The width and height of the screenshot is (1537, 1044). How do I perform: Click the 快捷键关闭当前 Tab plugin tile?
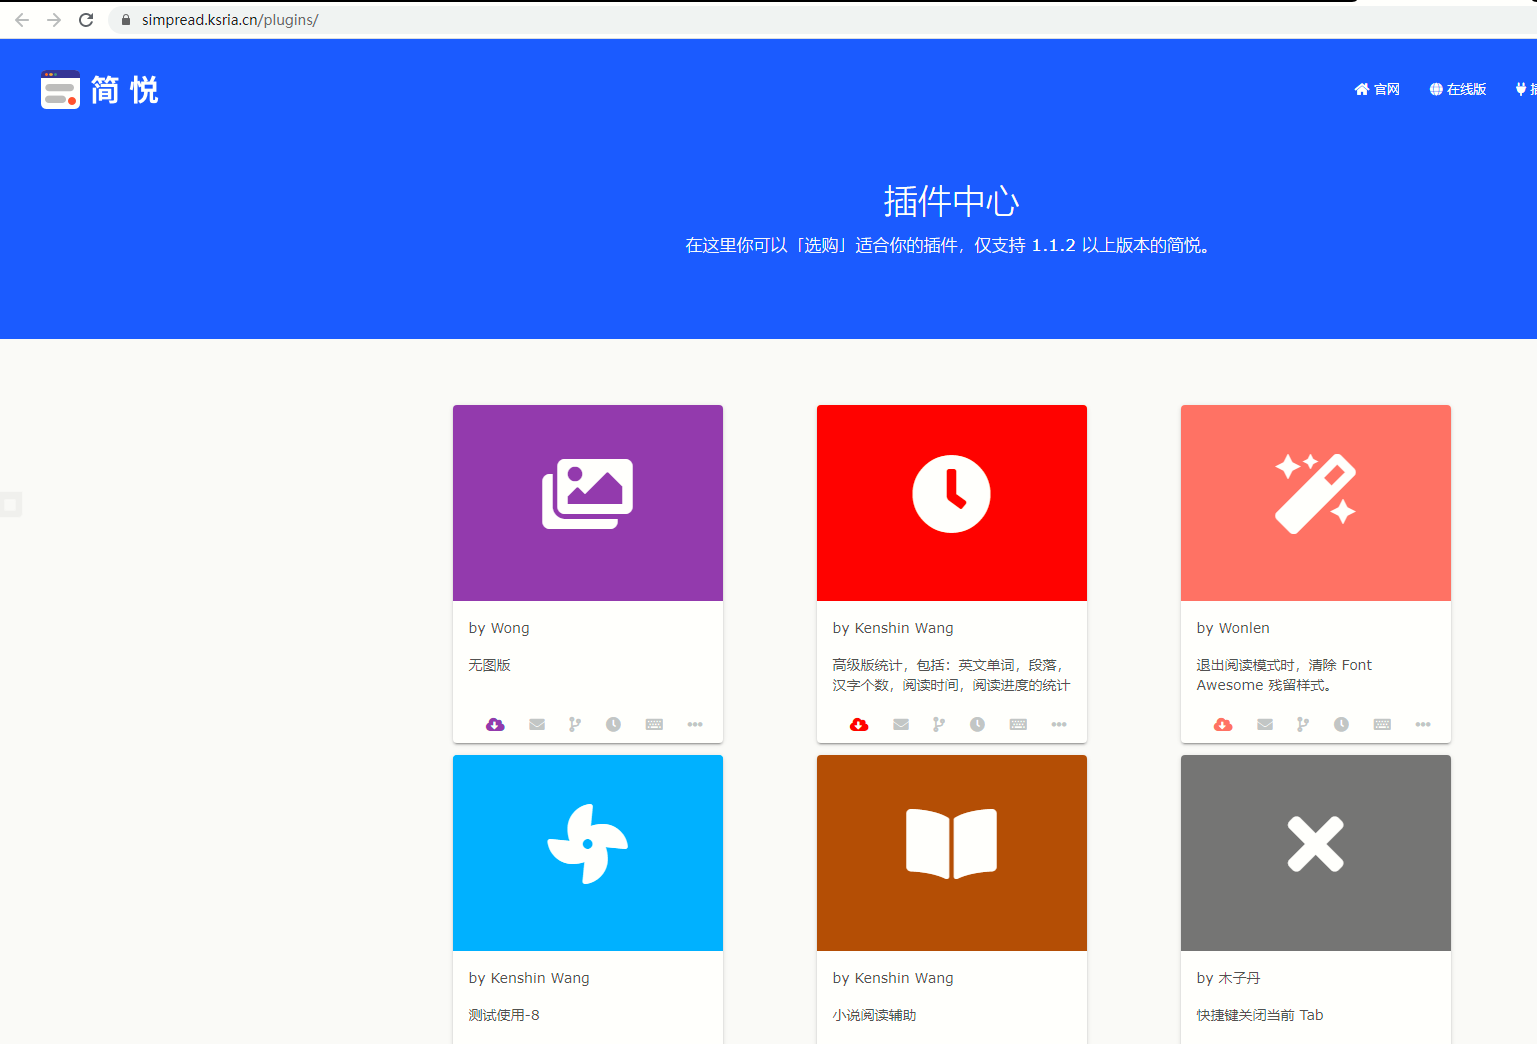tap(1315, 852)
